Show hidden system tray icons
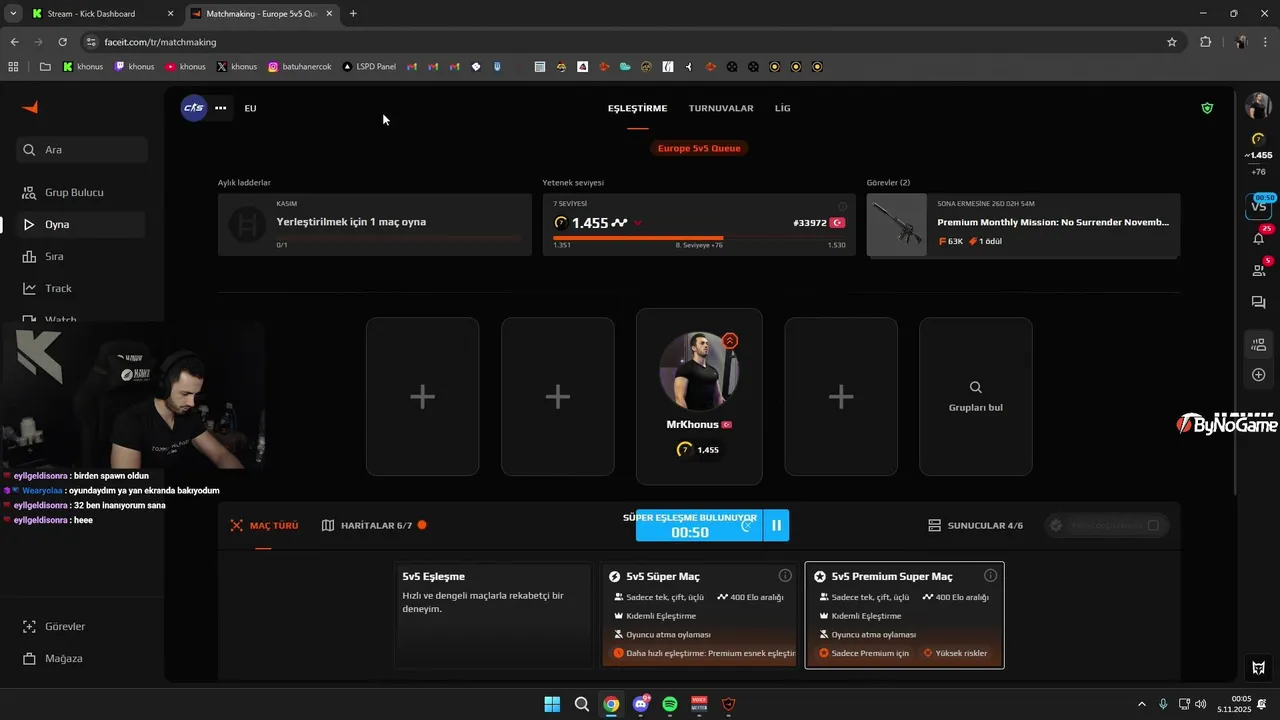The image size is (1280, 720). [1142, 704]
